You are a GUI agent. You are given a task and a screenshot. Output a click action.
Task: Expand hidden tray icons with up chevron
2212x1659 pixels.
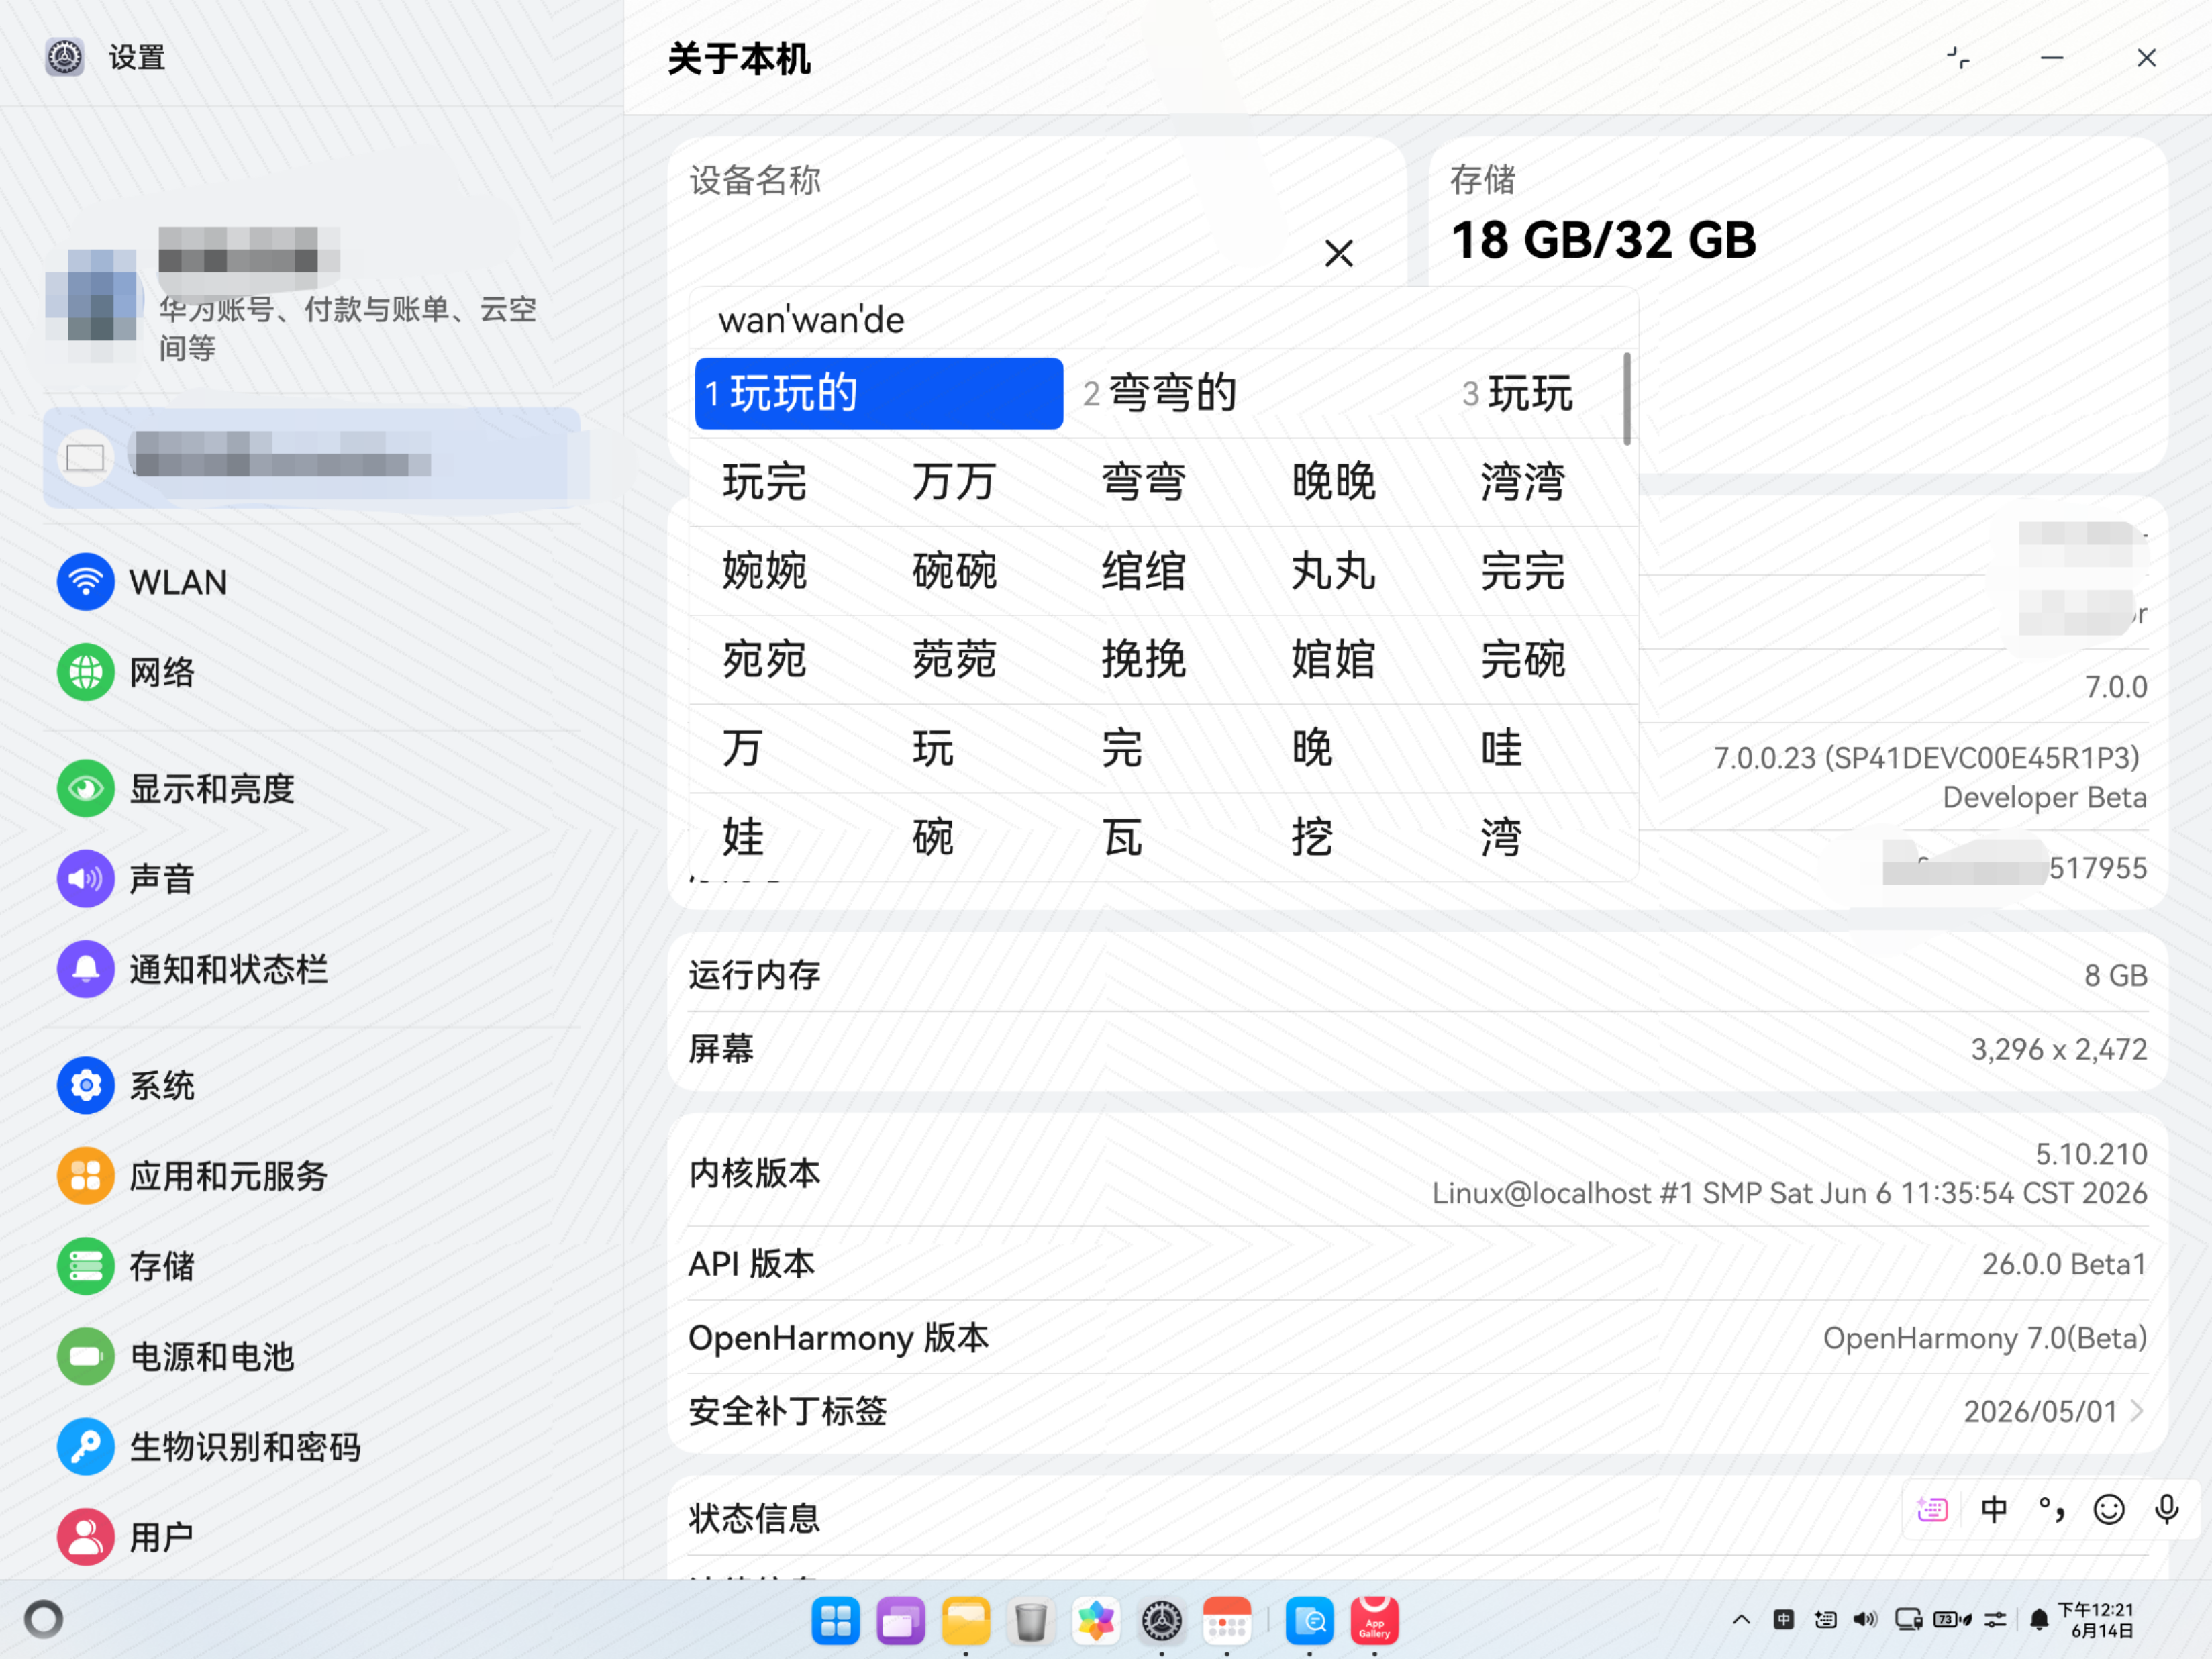coord(1741,1619)
